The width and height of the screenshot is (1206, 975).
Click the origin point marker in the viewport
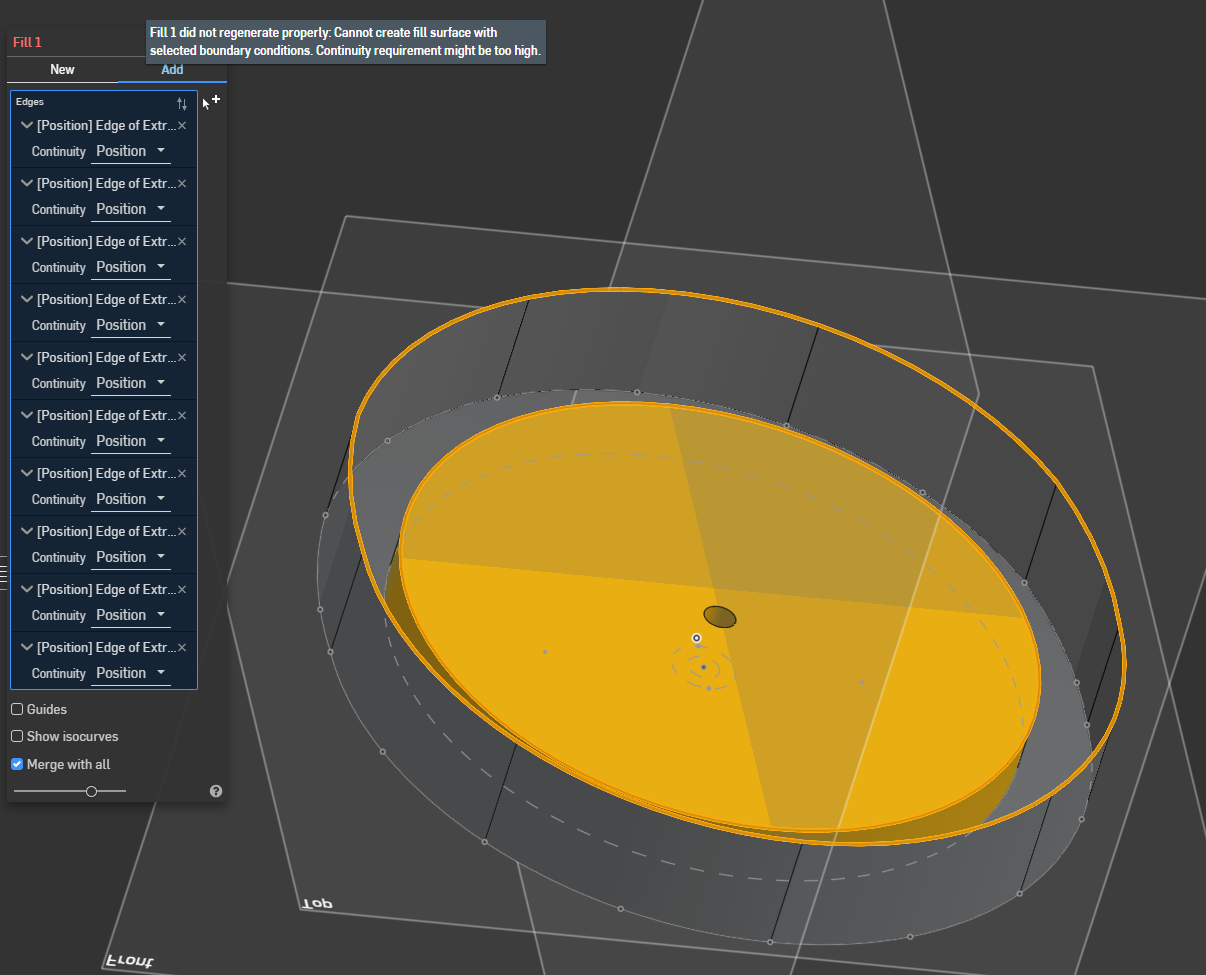pyautogui.click(x=697, y=638)
